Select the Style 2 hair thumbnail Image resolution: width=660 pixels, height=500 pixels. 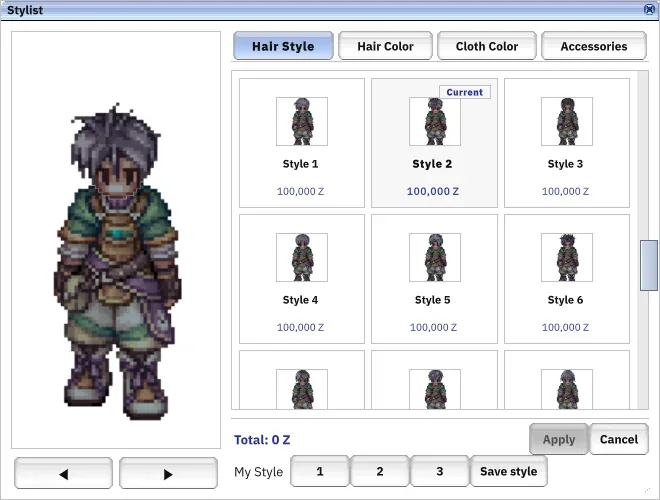(435, 122)
